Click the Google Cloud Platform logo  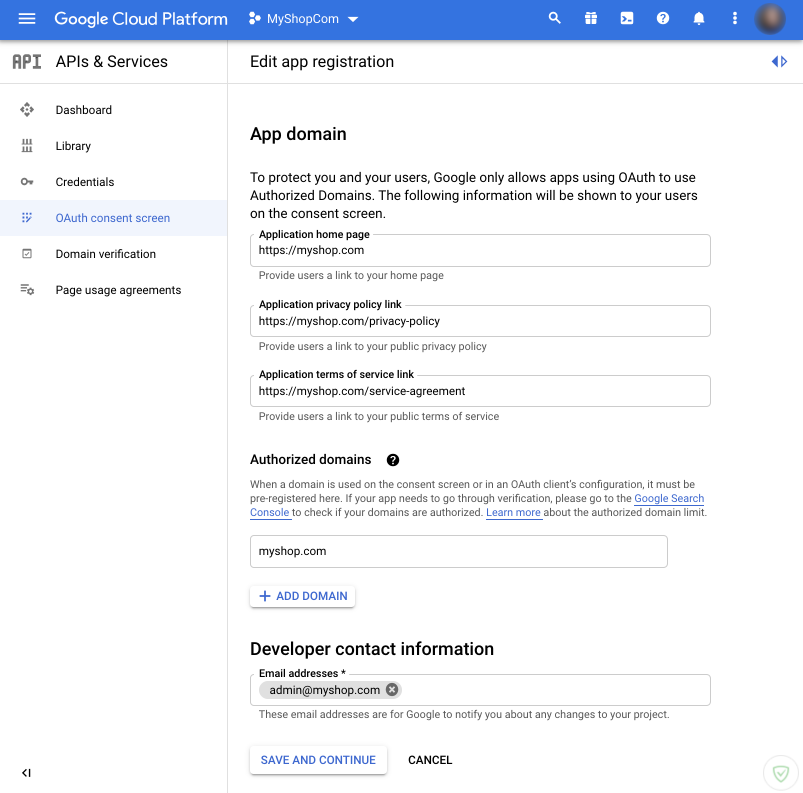point(141,19)
